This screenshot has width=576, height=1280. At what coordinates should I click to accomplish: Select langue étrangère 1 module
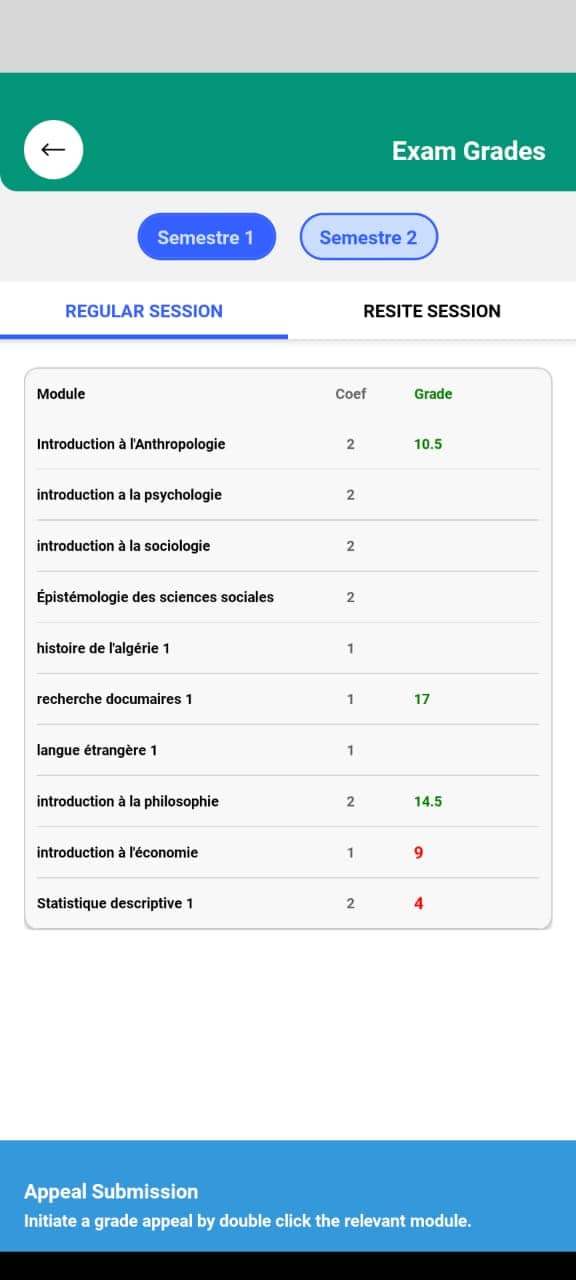(x=288, y=750)
